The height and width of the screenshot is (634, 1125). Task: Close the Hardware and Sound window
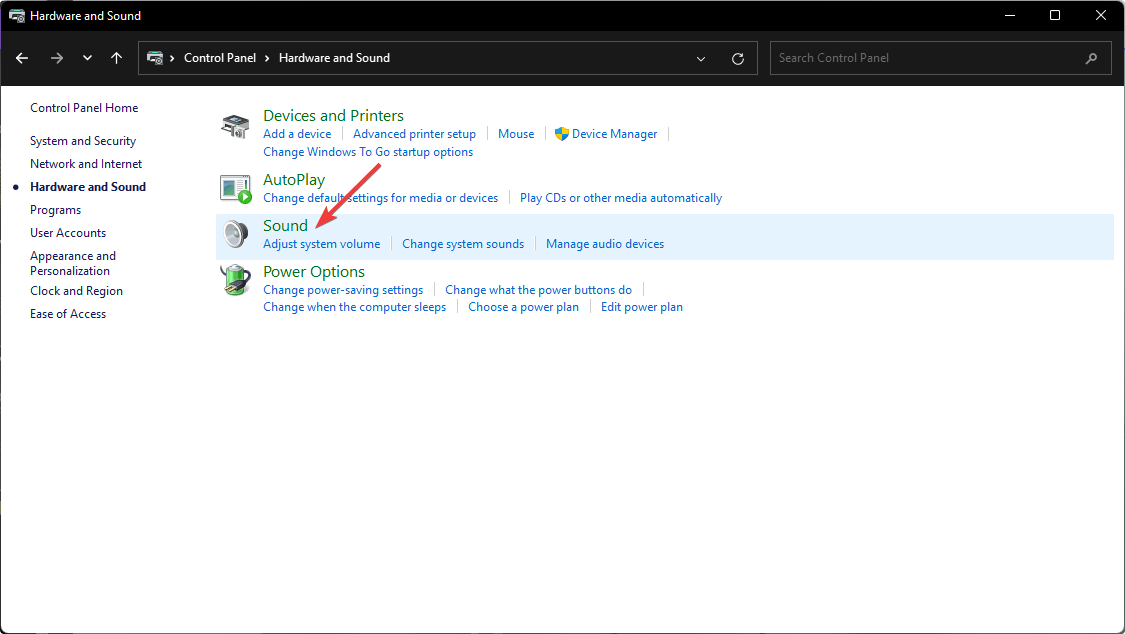(x=1101, y=15)
